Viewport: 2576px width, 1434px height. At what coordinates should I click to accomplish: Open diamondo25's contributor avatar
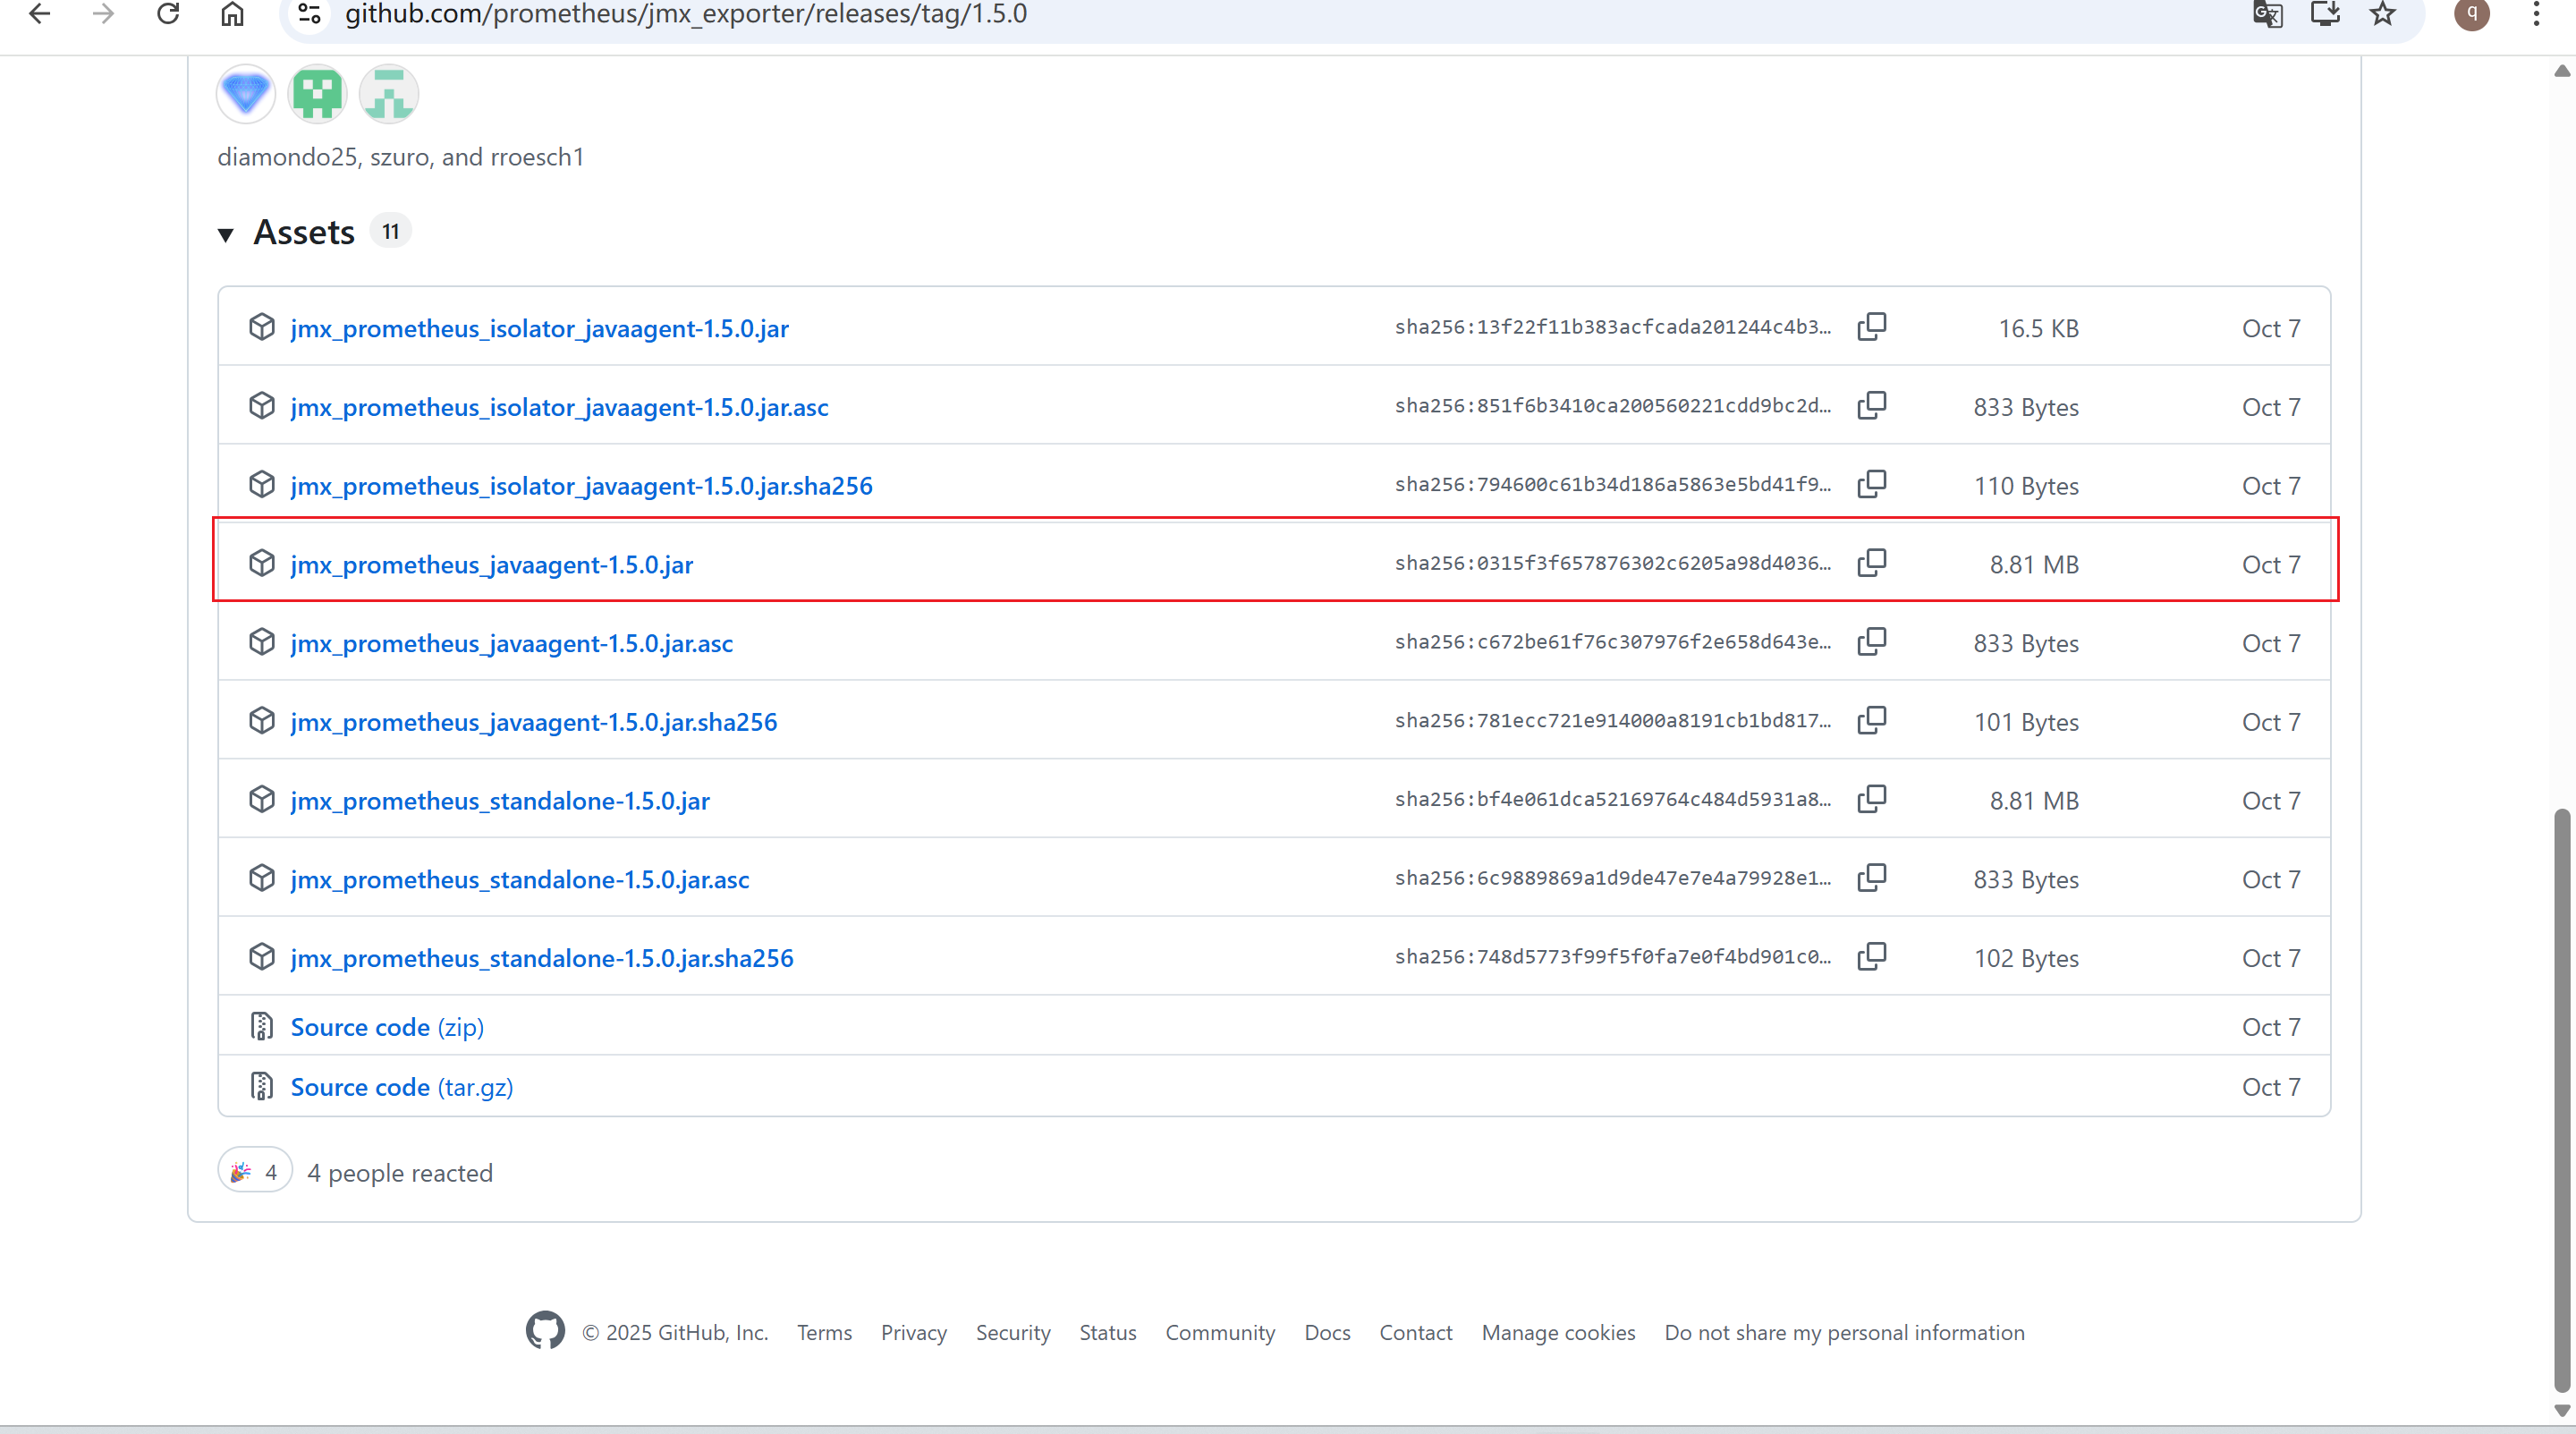[x=246, y=94]
